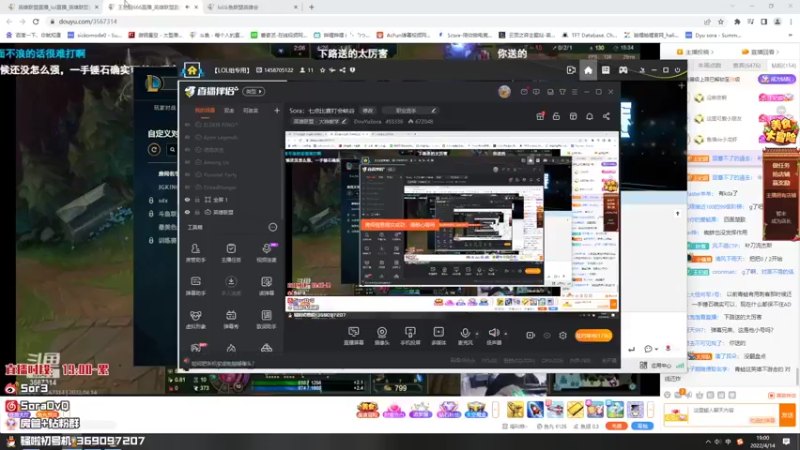Toggle visibility of Pummel Party source
Screen dimensions: 800x450
pyautogui.click(x=187, y=174)
